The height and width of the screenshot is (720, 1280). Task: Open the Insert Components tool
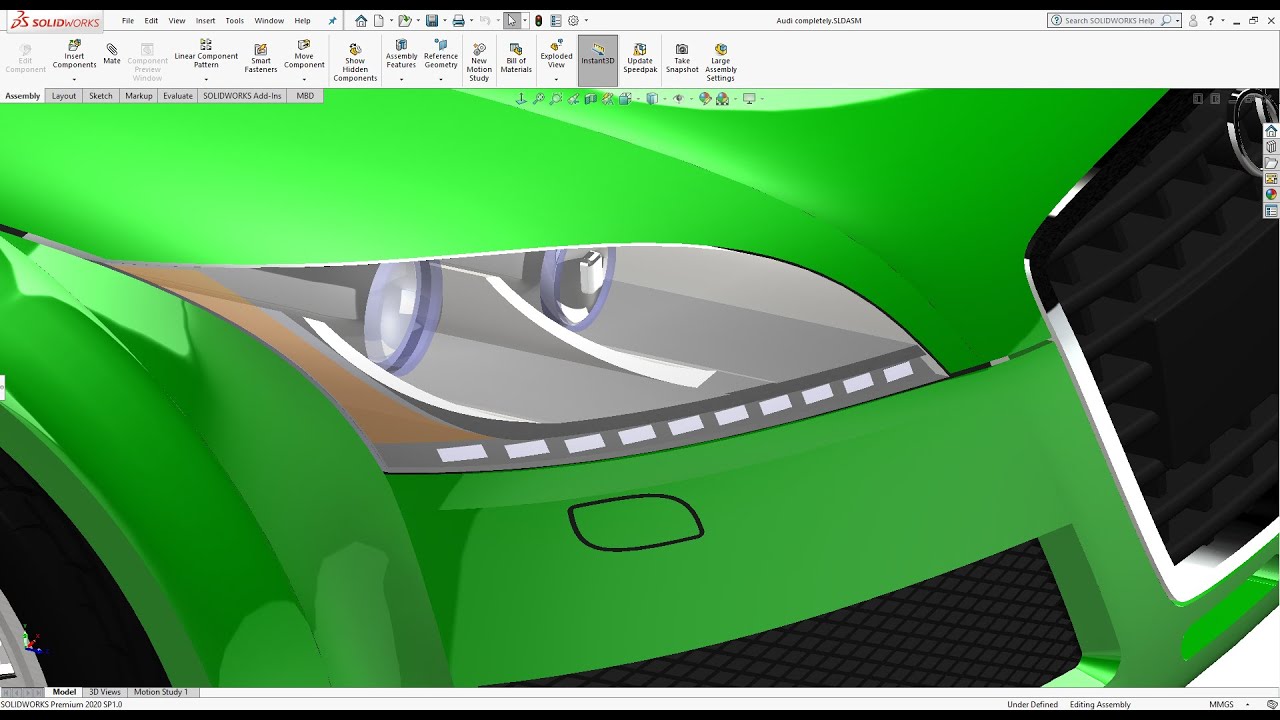[x=74, y=55]
